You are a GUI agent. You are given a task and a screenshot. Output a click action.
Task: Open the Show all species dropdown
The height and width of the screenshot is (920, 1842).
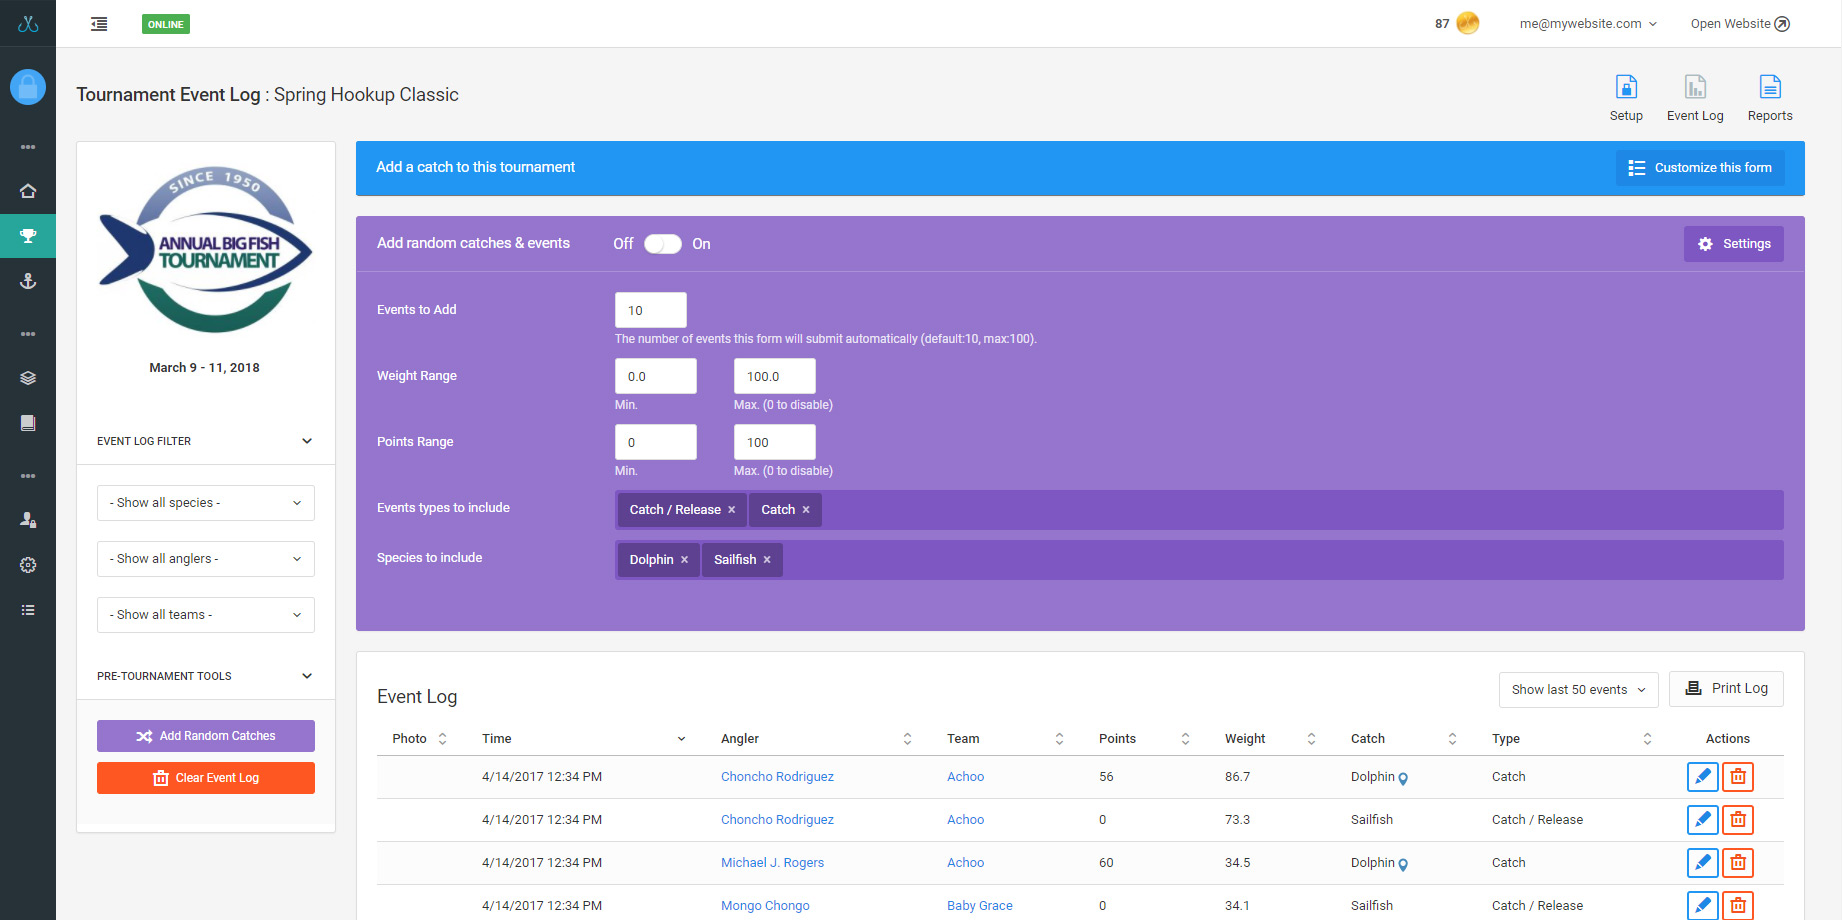[206, 503]
